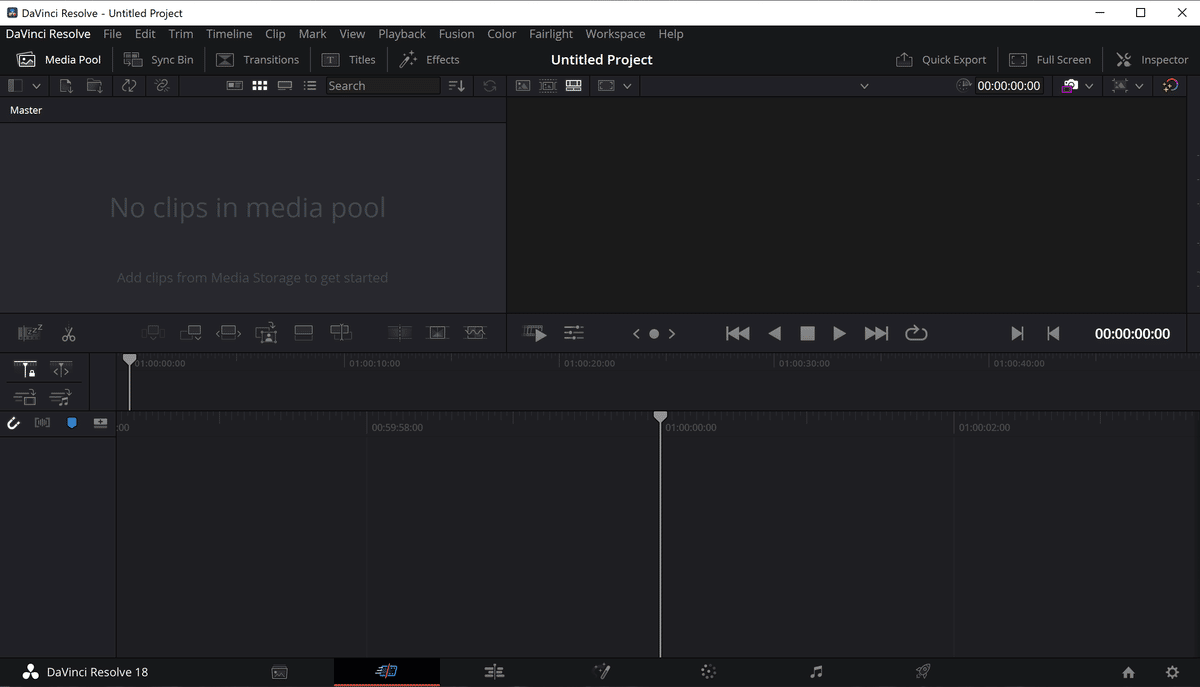Click the timecode clock icon

[x=964, y=86]
